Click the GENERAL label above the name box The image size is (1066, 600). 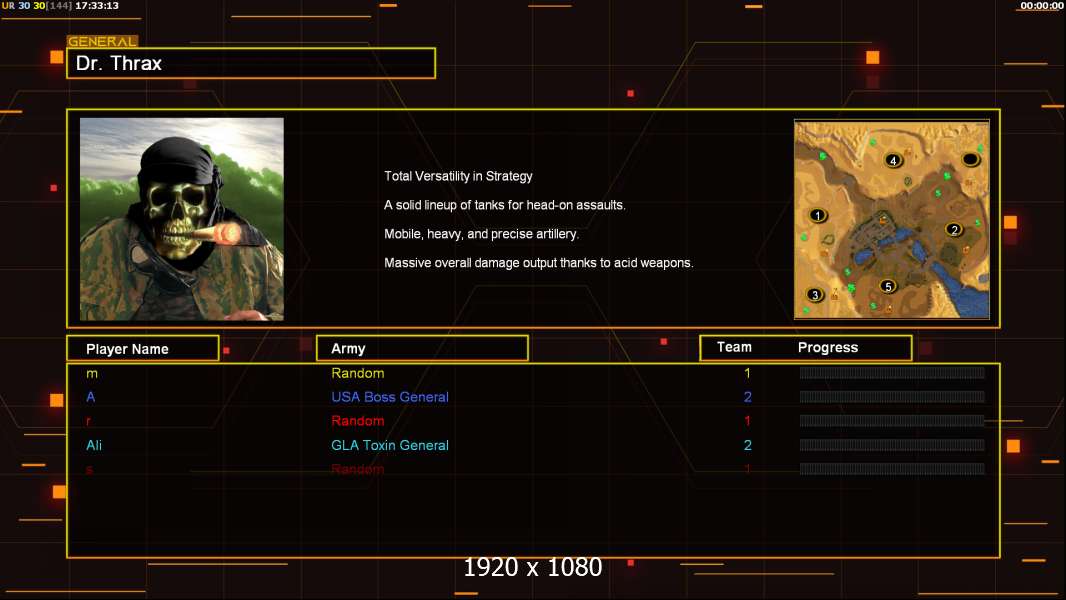click(x=102, y=41)
